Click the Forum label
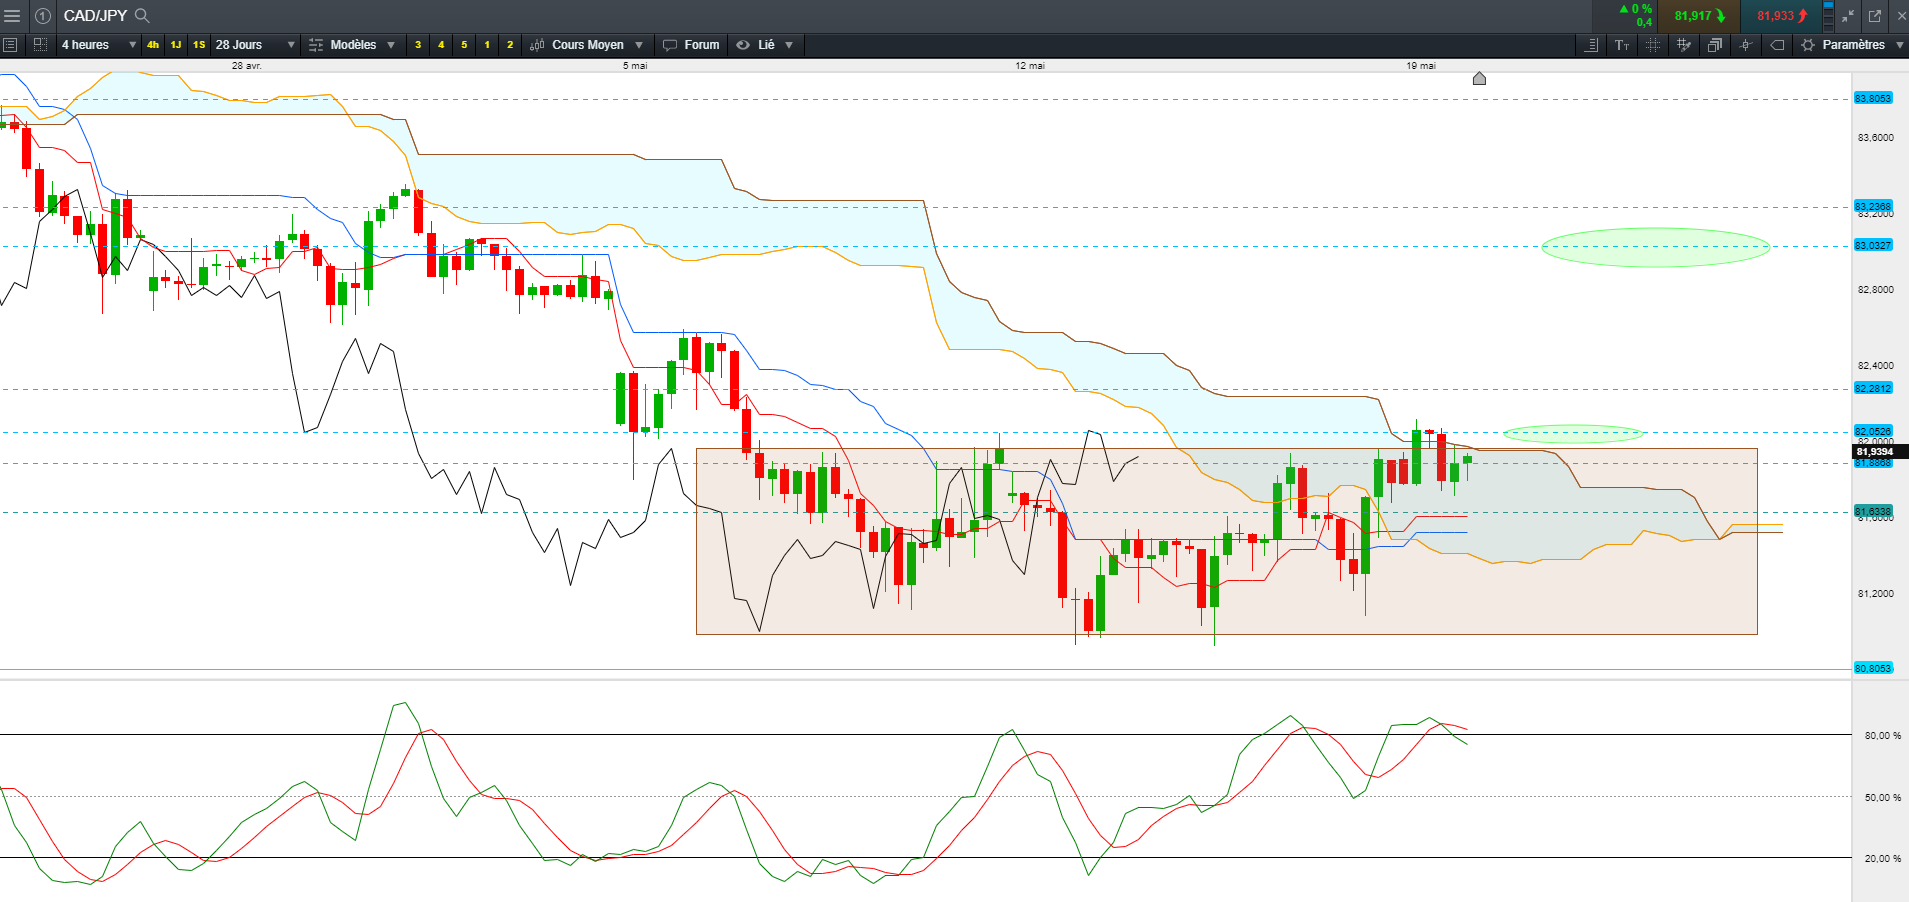The image size is (1909, 902). pyautogui.click(x=702, y=45)
